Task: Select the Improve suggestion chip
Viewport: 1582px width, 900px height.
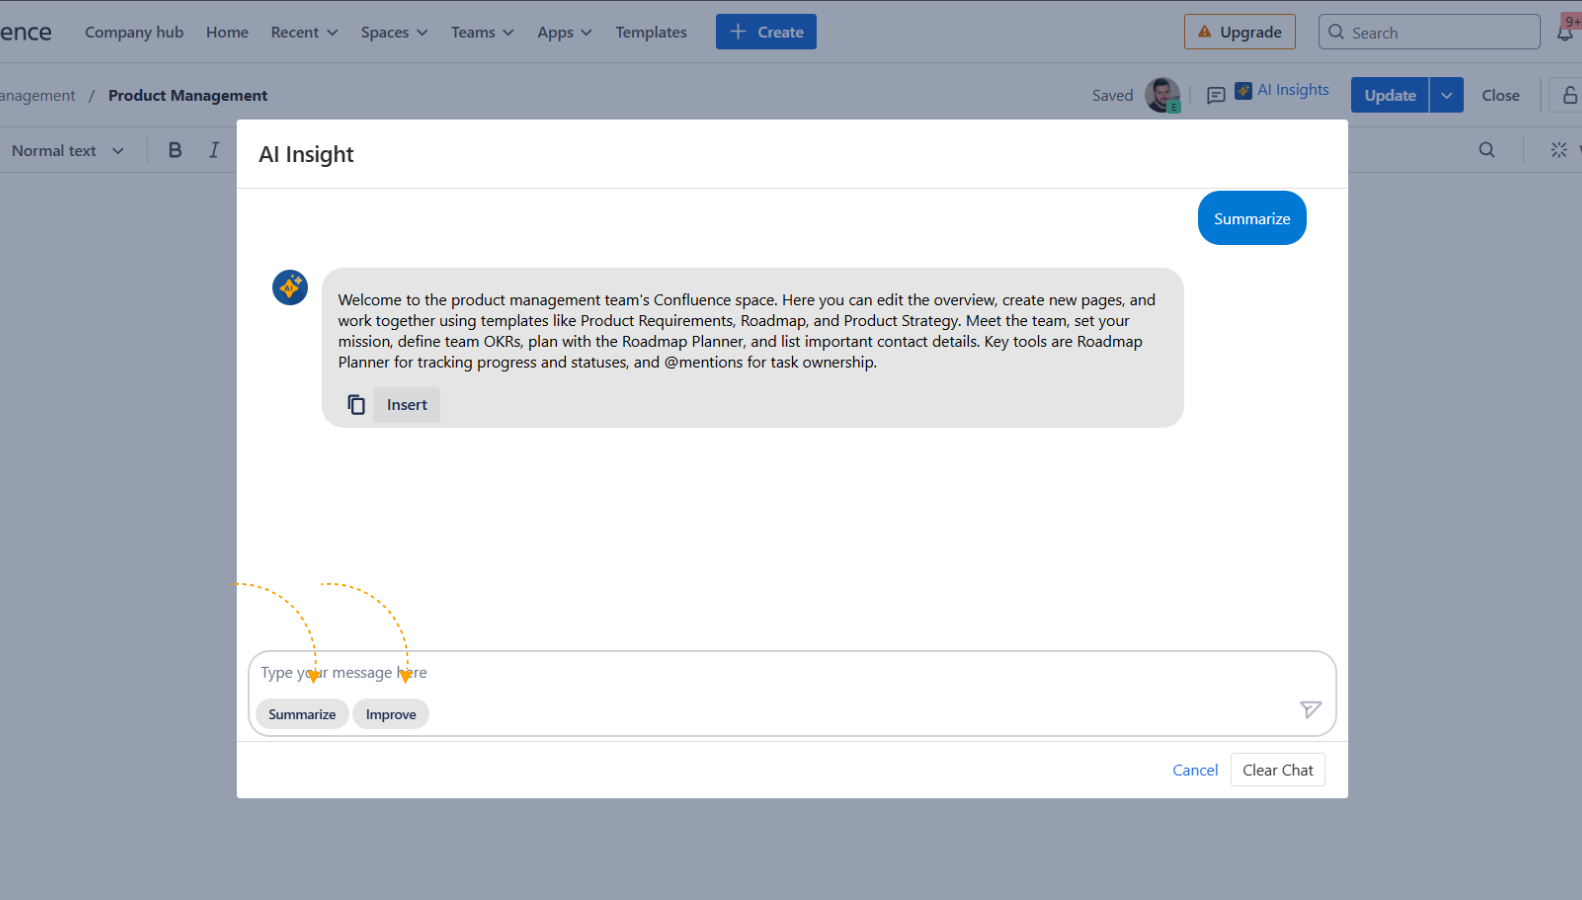Action: 391,714
